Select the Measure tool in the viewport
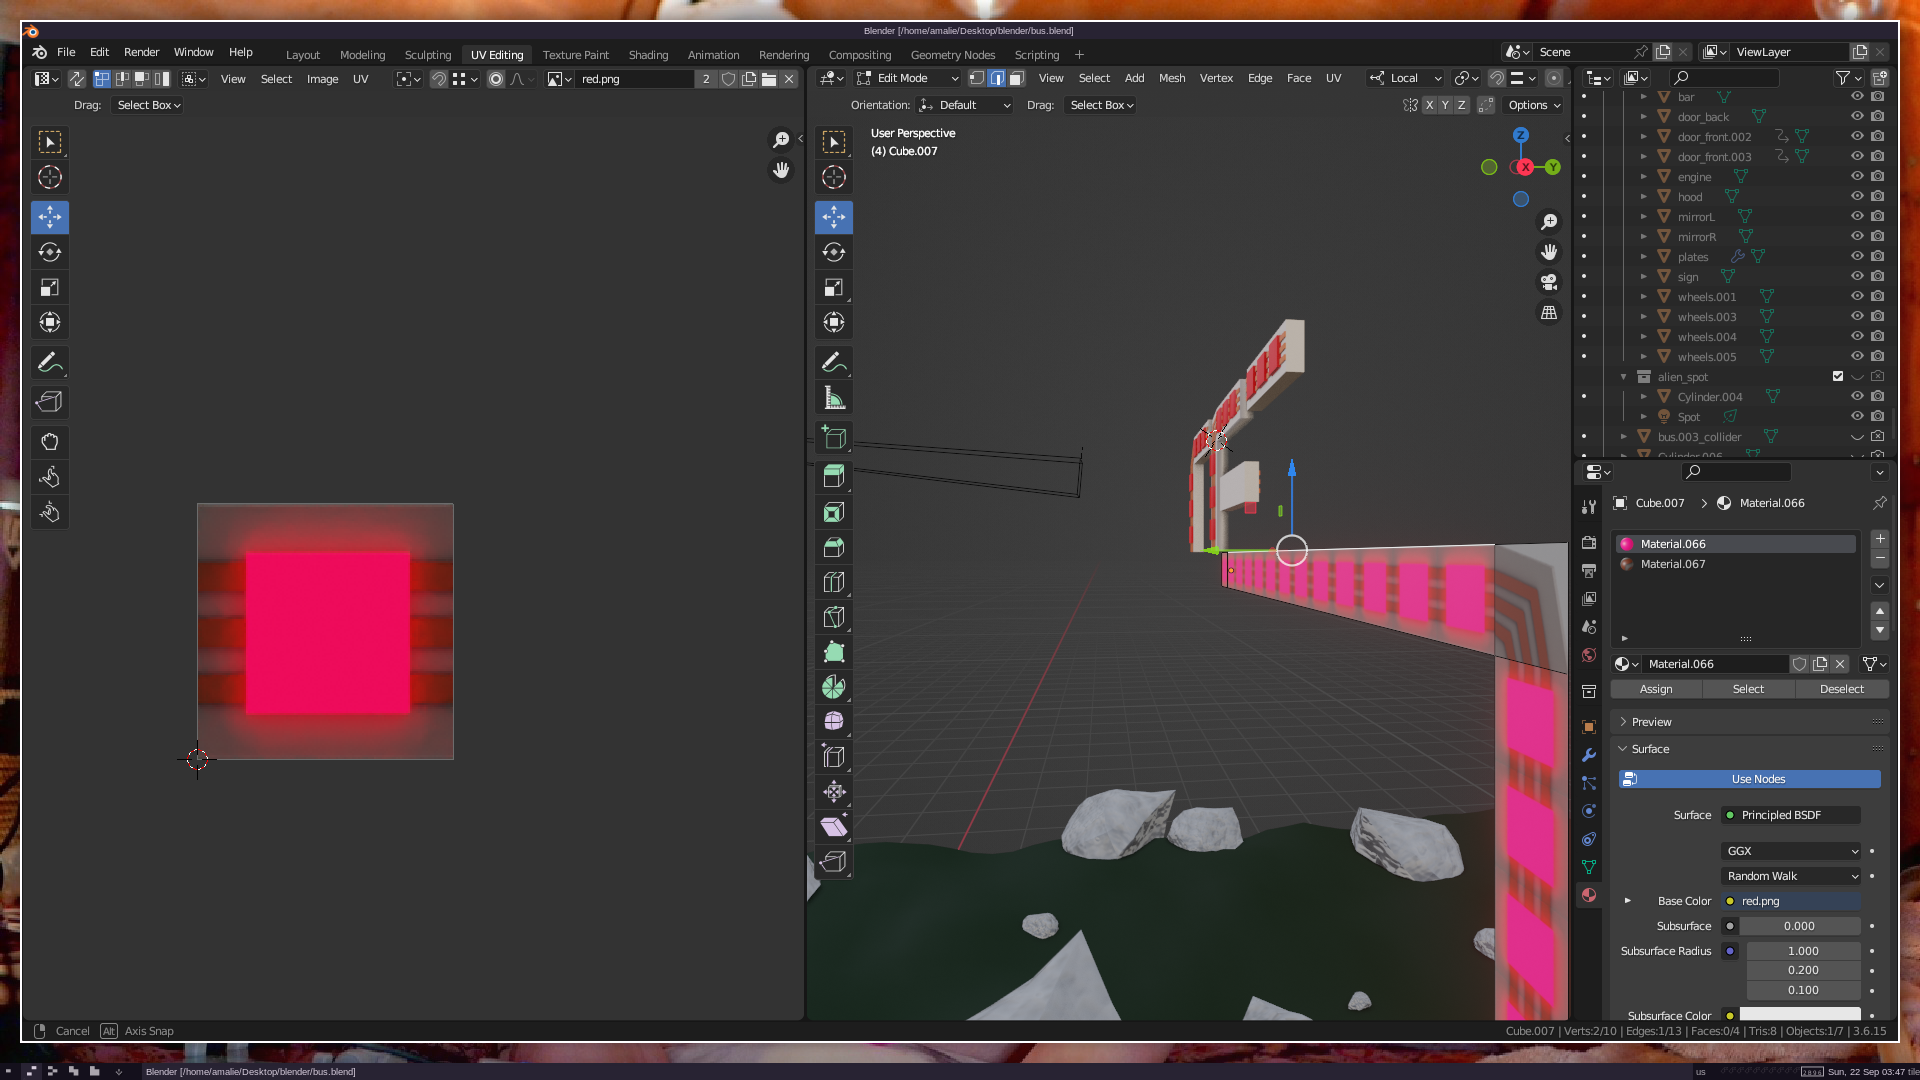 pos(833,398)
